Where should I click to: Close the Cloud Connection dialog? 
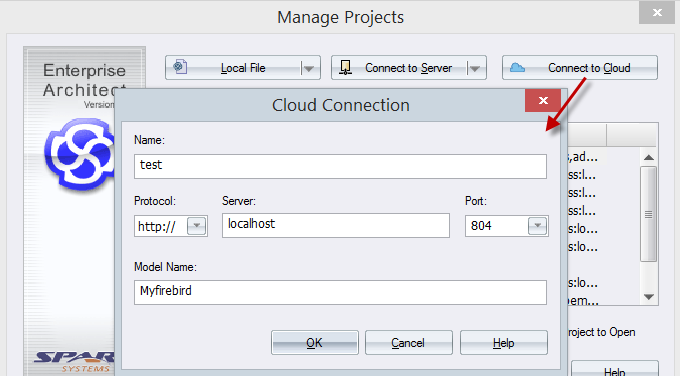point(543,101)
